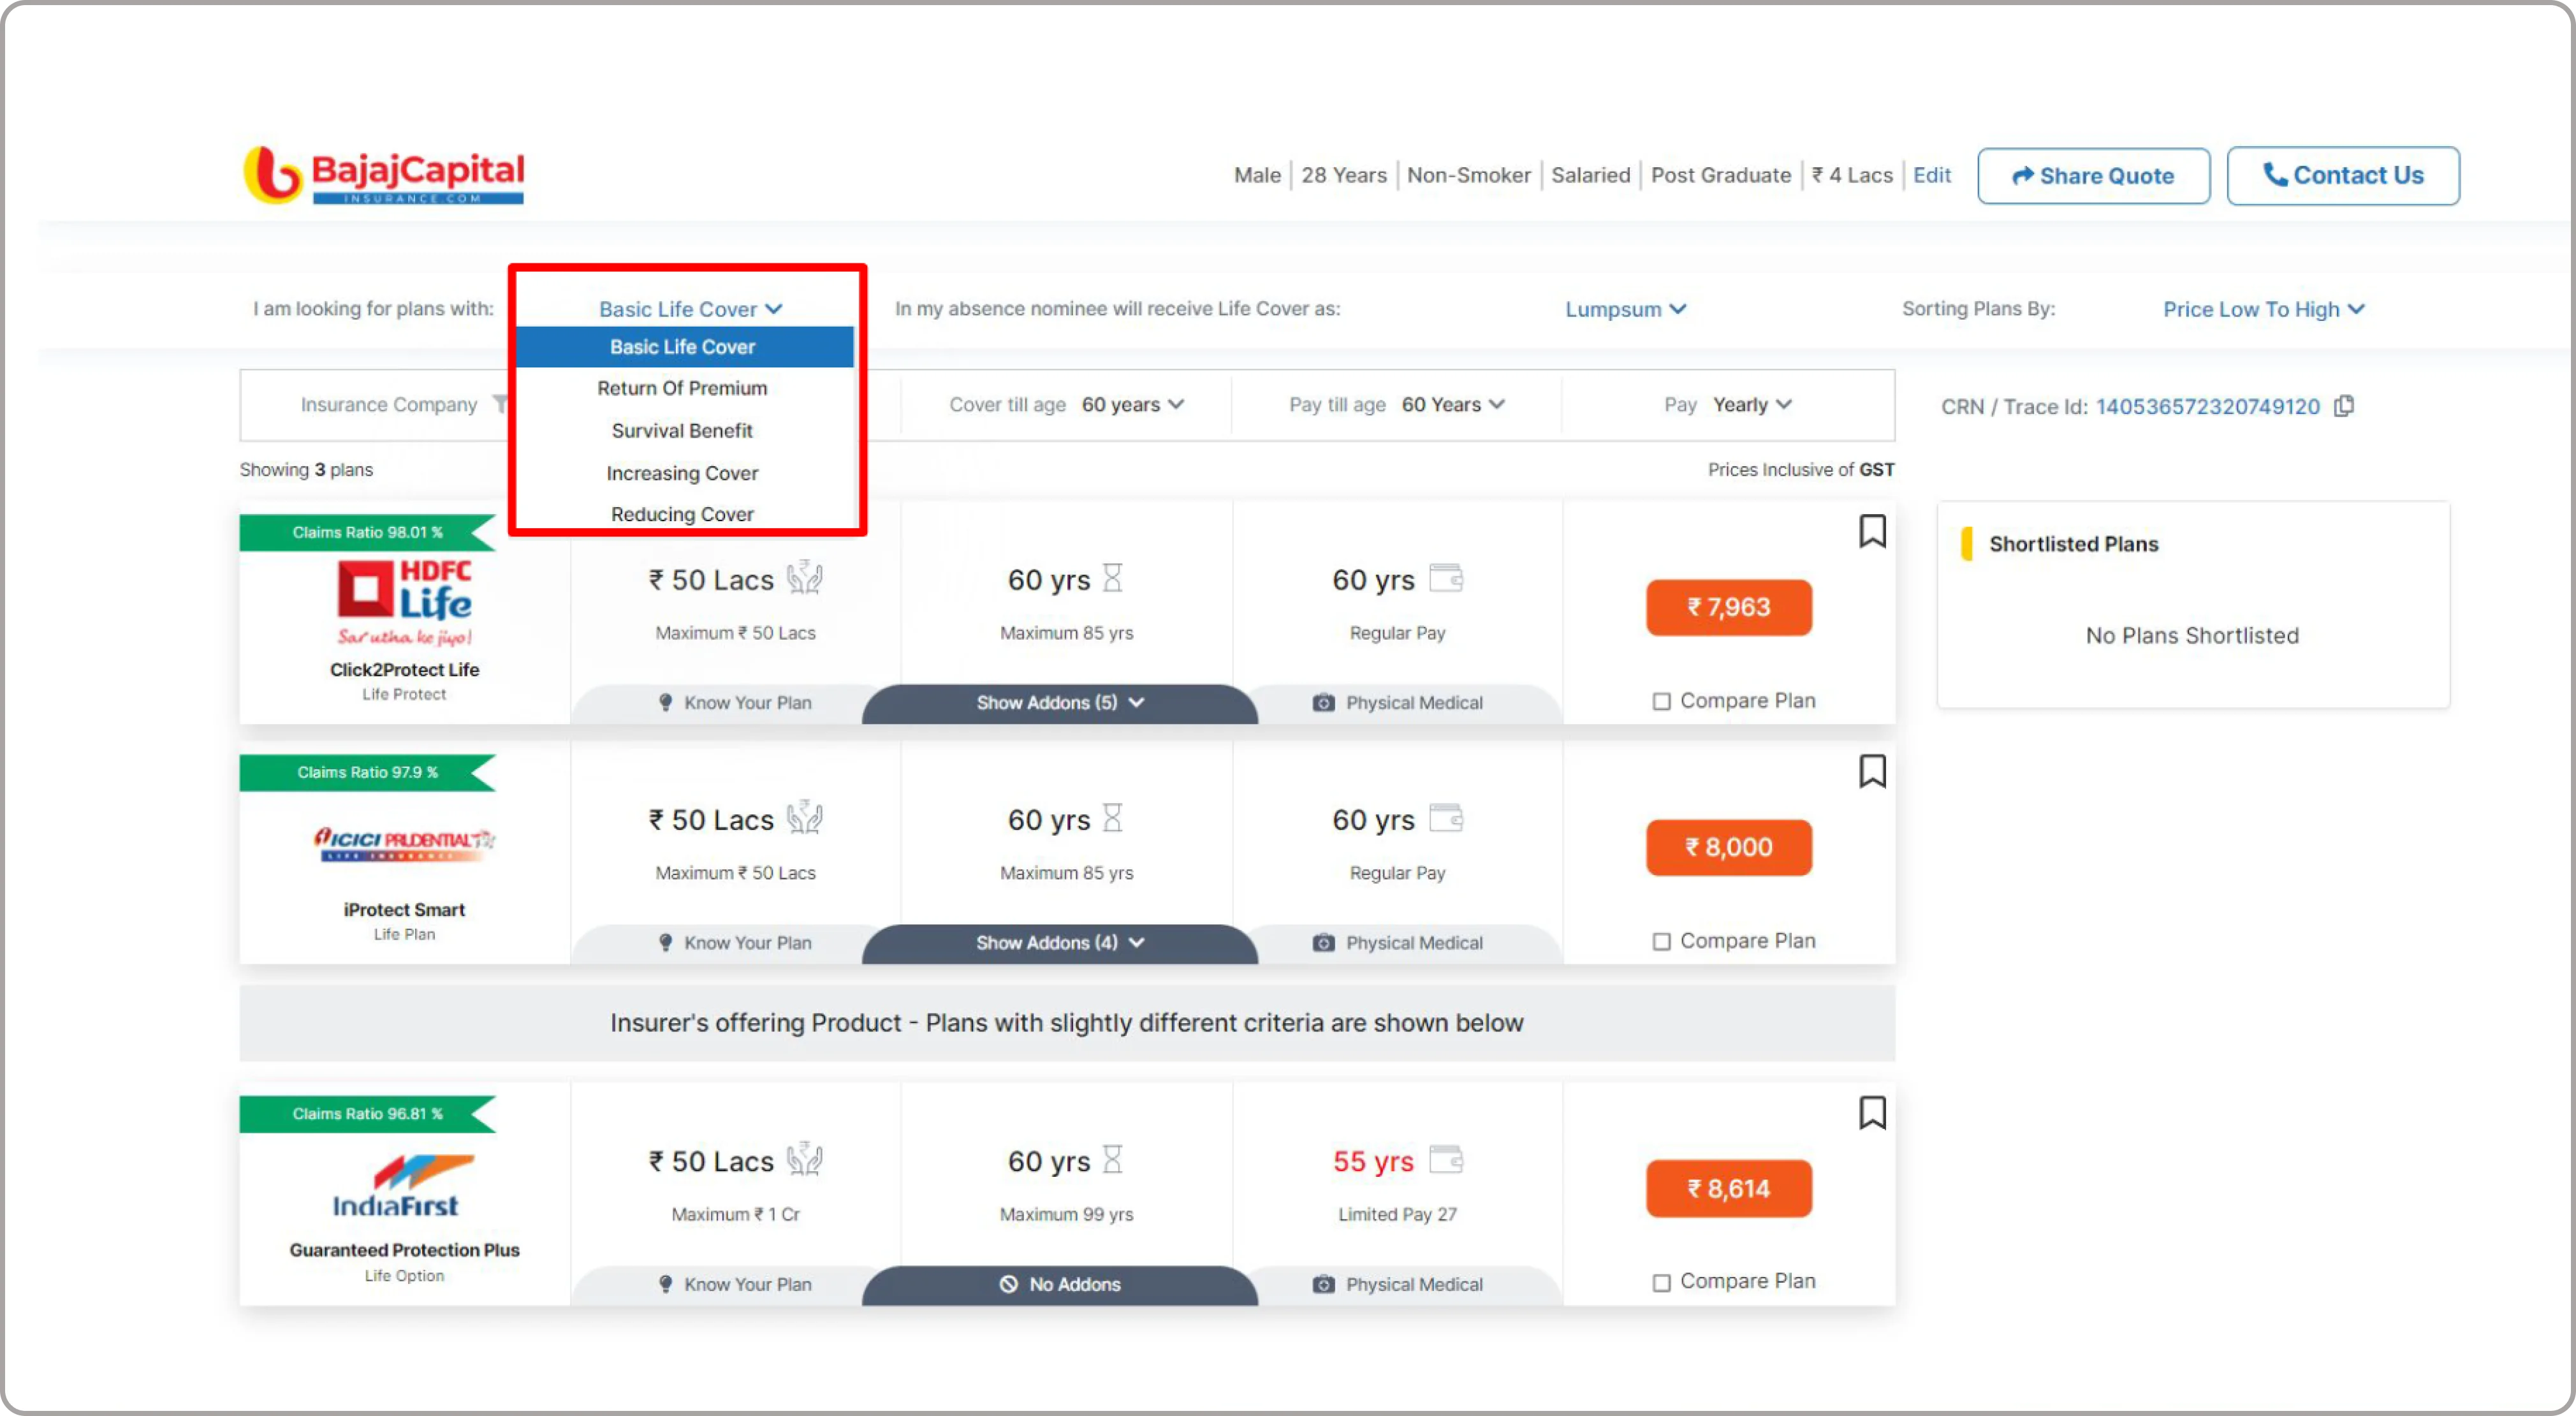Click the hourglass icon in ICICI row
Image resolution: width=2576 pixels, height=1416 pixels.
click(1112, 818)
